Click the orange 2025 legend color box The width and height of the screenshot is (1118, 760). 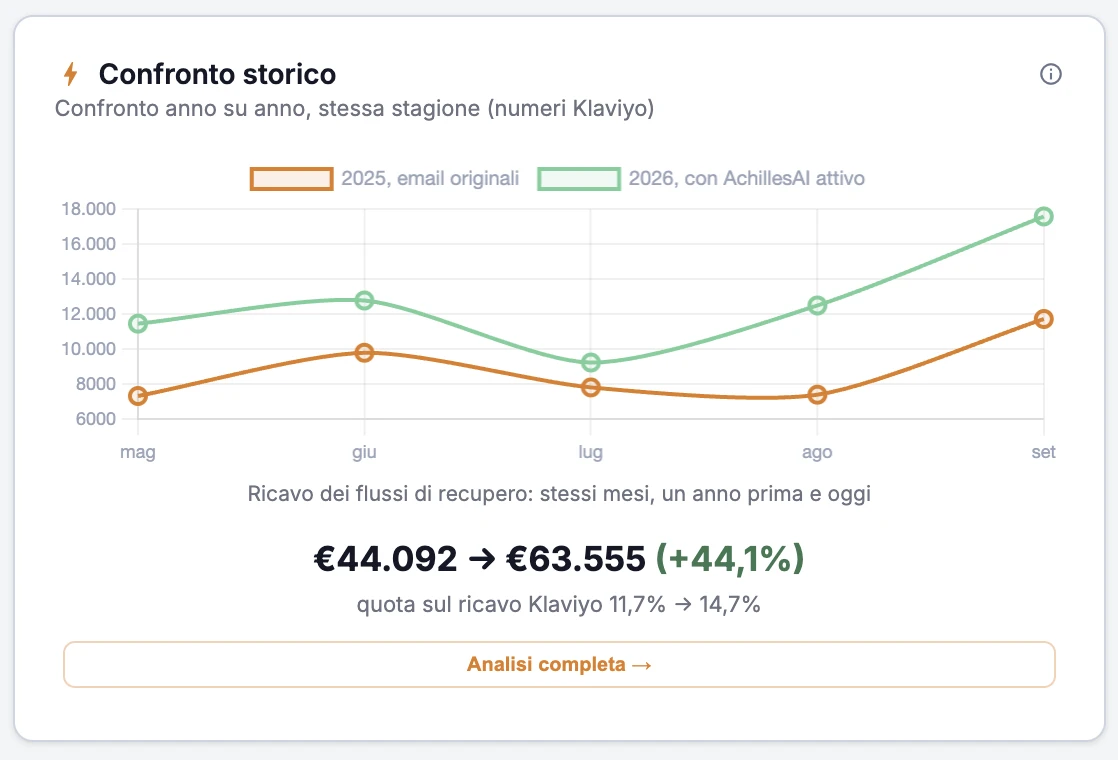[292, 179]
